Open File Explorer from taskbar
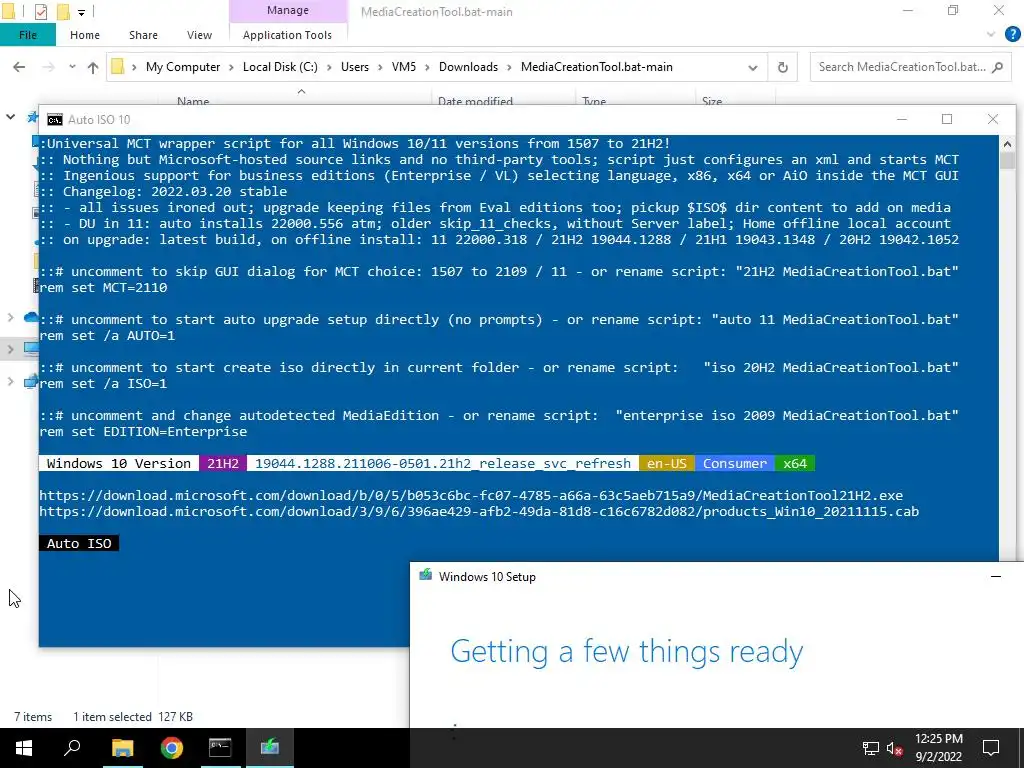The width and height of the screenshot is (1024, 768). coord(122,748)
